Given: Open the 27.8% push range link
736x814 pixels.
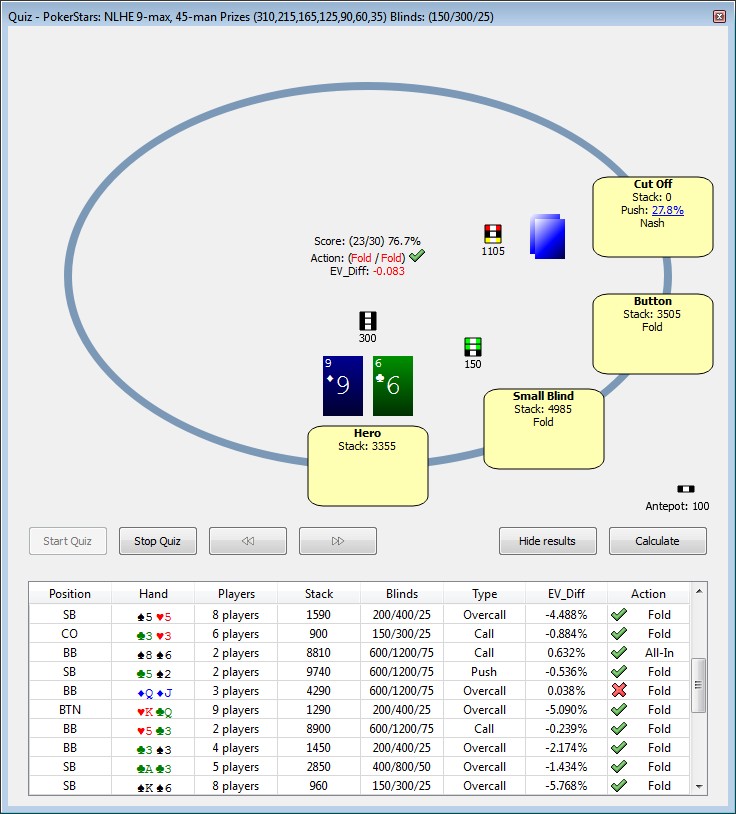Looking at the screenshot, I should pos(667,210).
